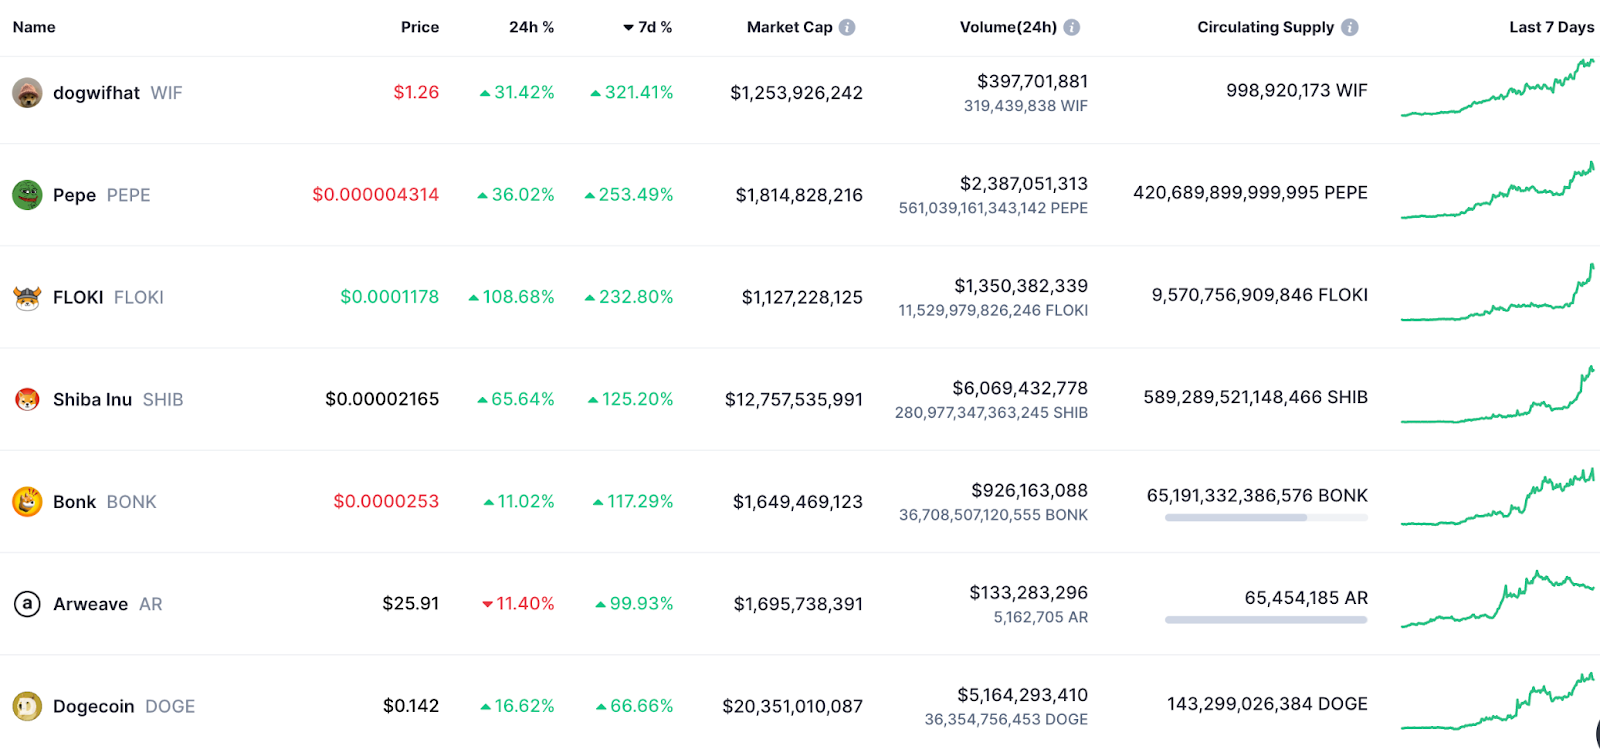Open Shiba Inu's 7-day price chart

[x=1497, y=394]
